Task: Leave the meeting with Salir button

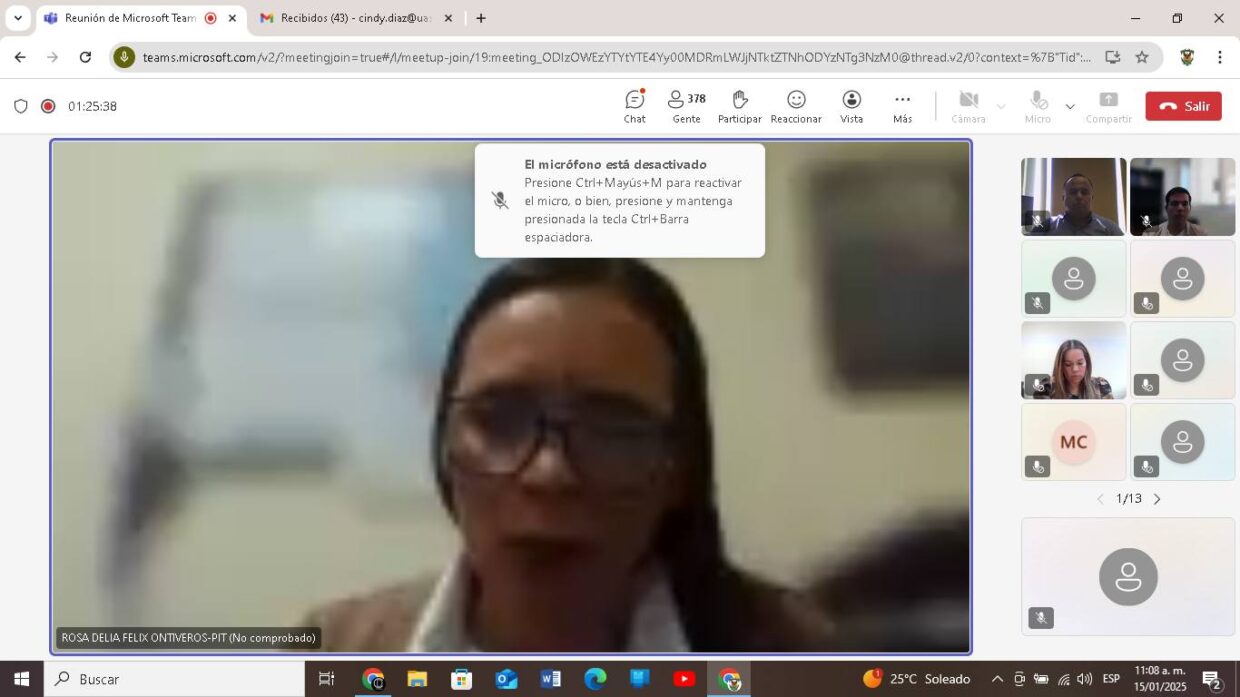Action: pos(1183,106)
